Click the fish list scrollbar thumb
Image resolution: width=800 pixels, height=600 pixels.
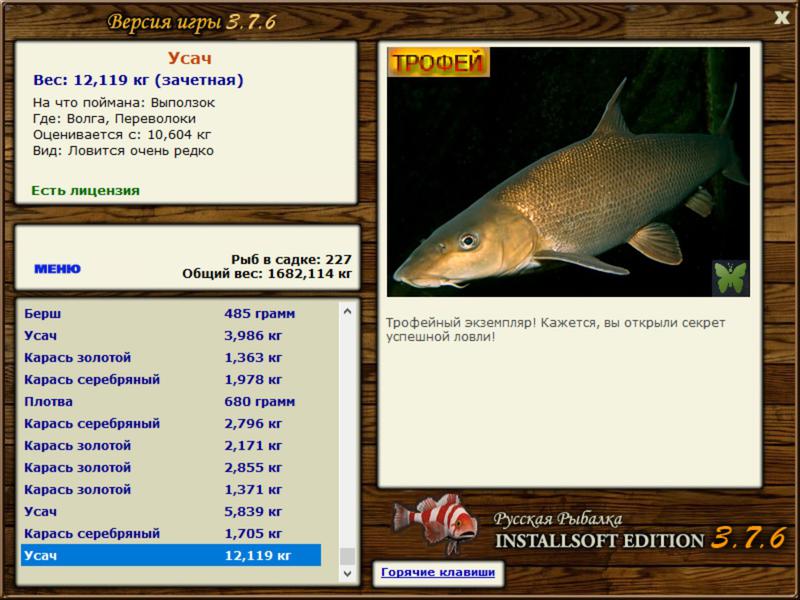click(347, 556)
